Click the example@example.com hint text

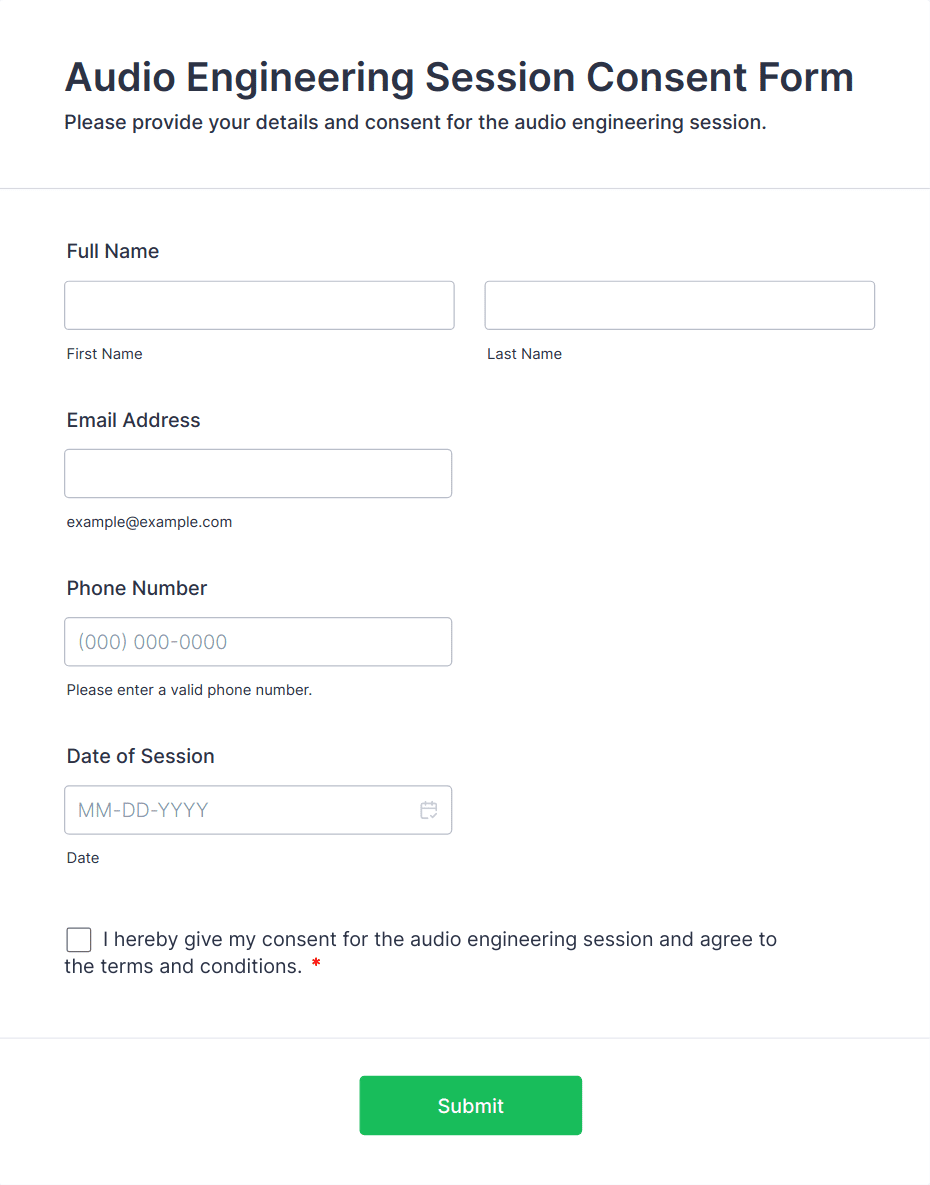[x=149, y=522]
